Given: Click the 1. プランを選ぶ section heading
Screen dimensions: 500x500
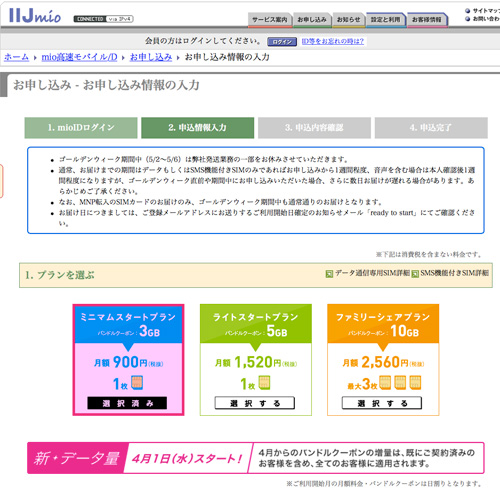Looking at the screenshot, I should 60,275.
